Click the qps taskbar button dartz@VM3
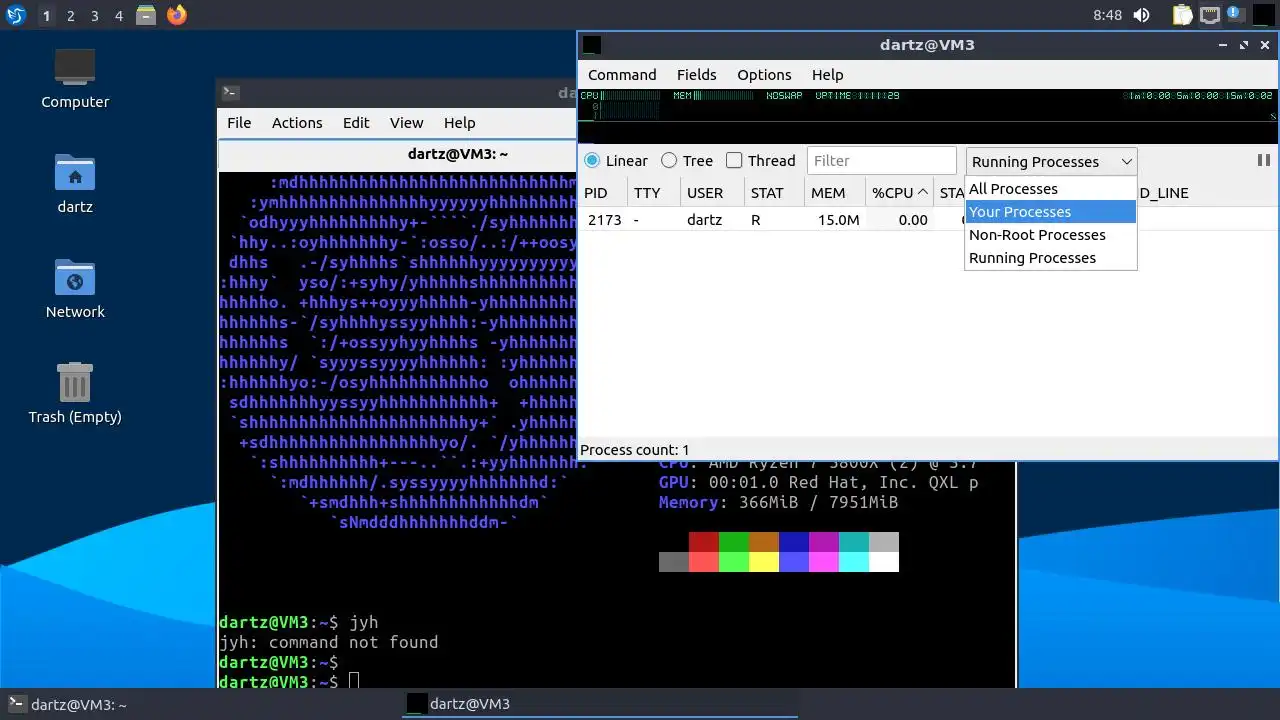1280x720 pixels. (600, 704)
